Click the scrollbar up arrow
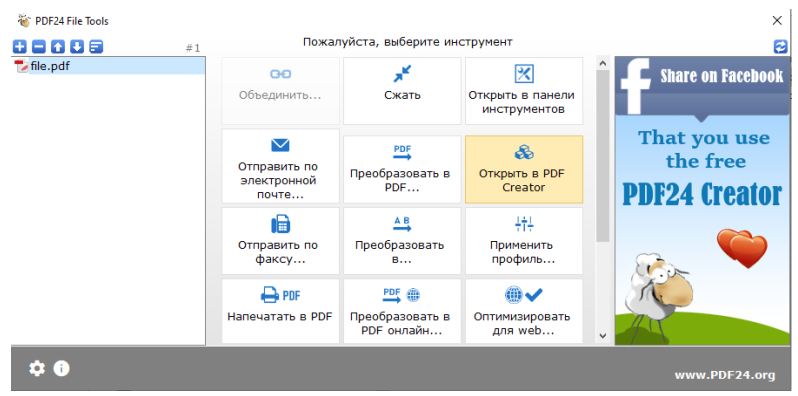 pos(603,64)
